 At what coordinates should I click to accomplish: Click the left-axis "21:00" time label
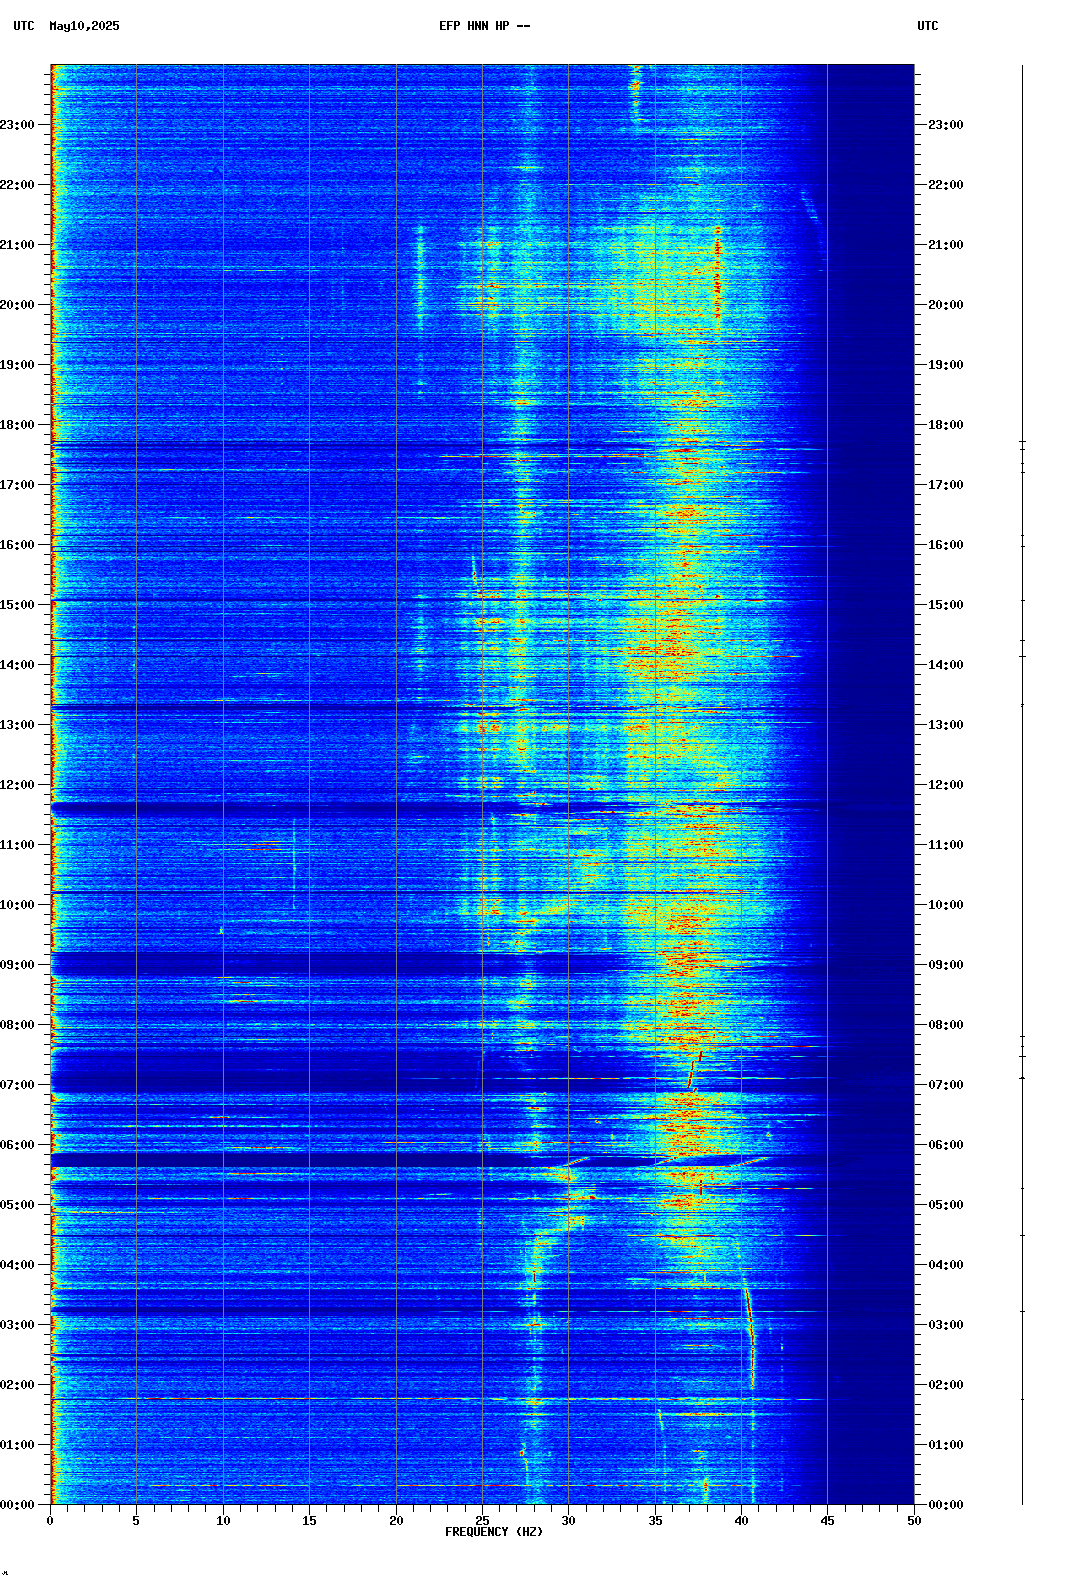17,245
